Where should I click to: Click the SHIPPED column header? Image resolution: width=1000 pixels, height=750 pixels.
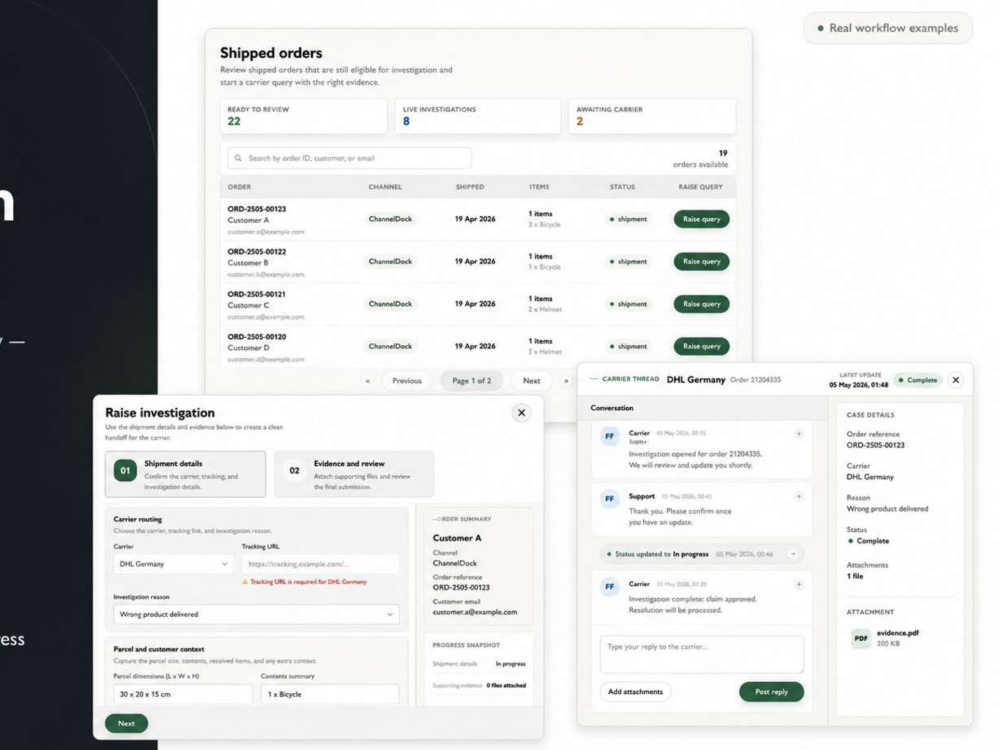(469, 187)
